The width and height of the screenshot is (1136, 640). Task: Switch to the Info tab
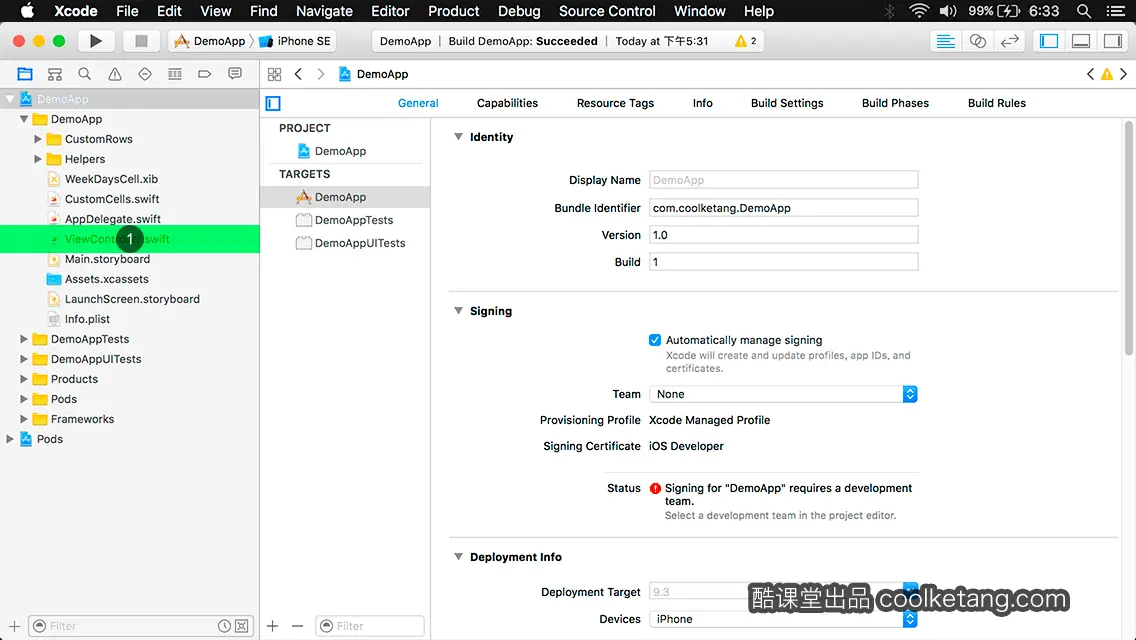pyautogui.click(x=702, y=103)
